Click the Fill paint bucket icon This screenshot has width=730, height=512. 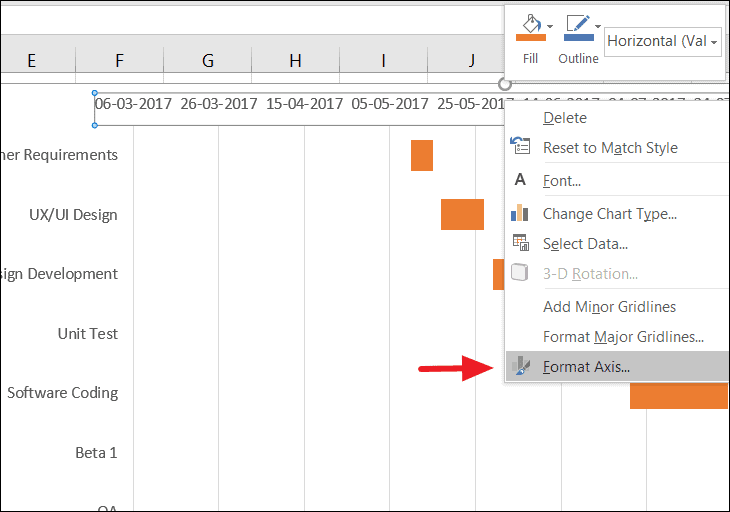pos(531,23)
